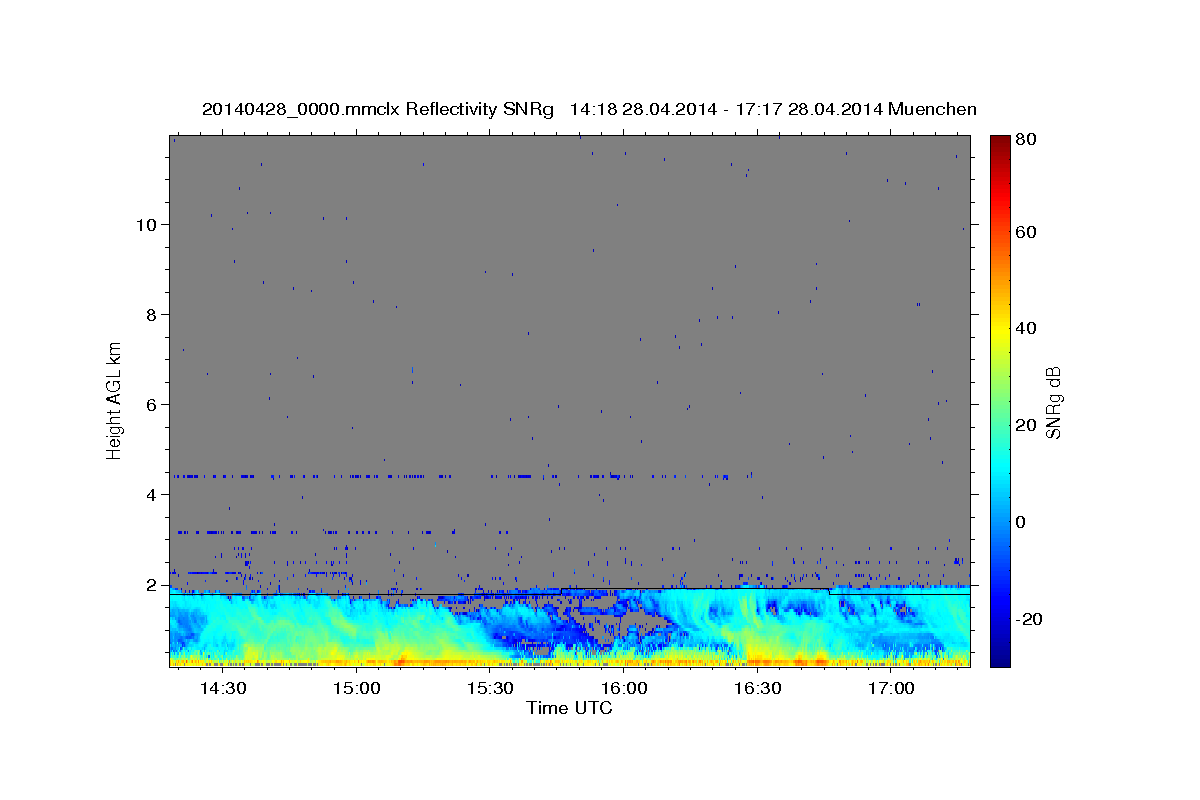The height and width of the screenshot is (800, 1200).
Task: Click the height tick label 8
Action: (152, 315)
